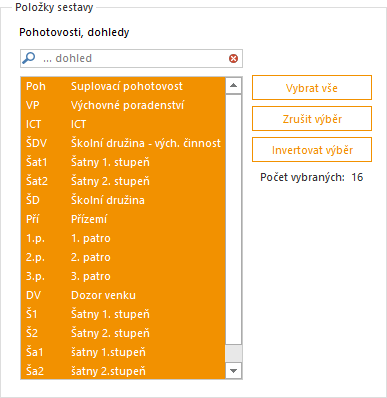Select the Přízemí list item
Screen dimensions: 387x398
(123, 219)
